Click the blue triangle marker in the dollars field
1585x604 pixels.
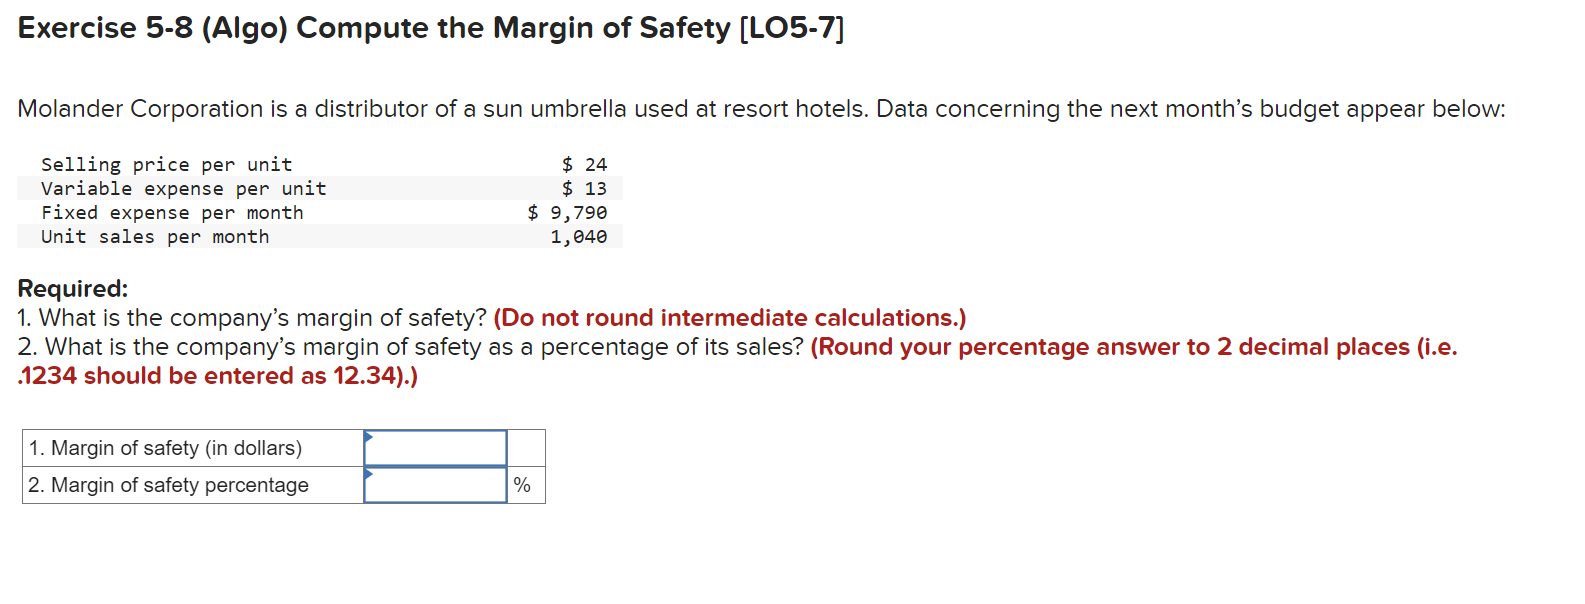pyautogui.click(x=369, y=435)
